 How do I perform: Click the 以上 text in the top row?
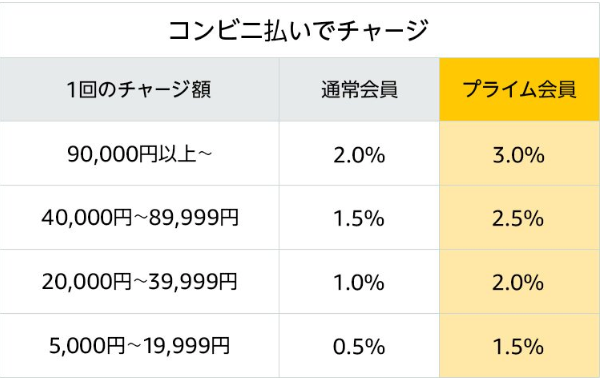pos(178,154)
